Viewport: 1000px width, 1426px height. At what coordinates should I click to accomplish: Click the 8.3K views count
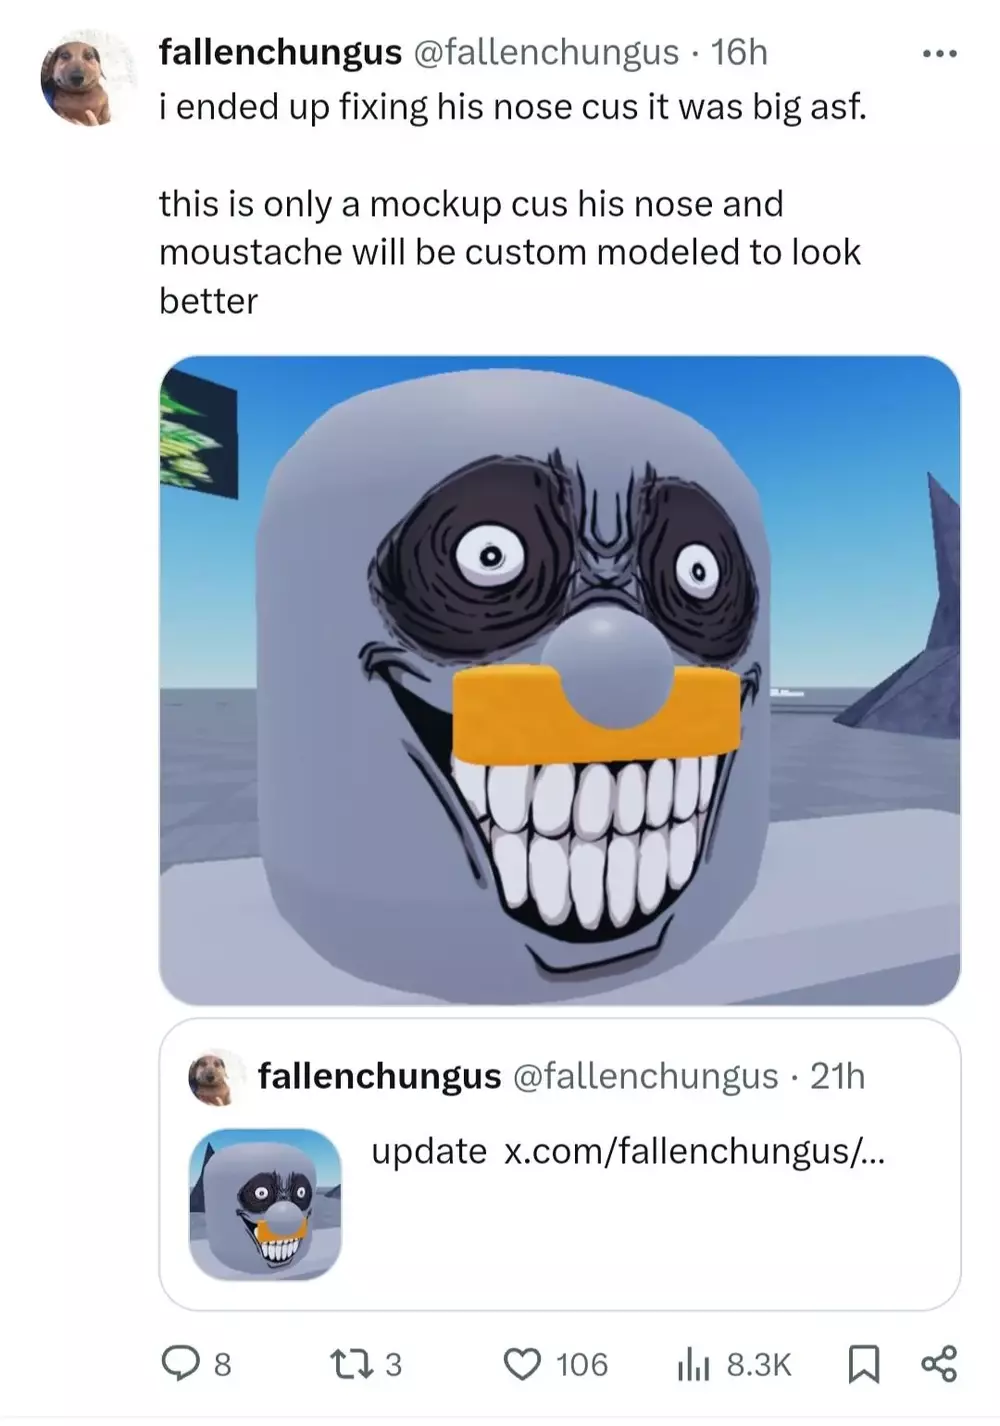[x=759, y=1364]
